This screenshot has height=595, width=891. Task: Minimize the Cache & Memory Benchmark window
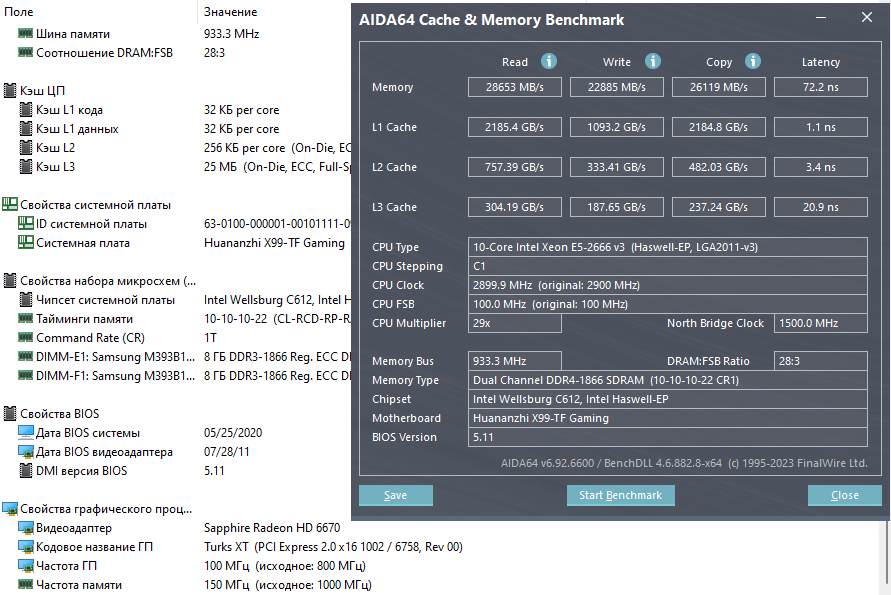[821, 18]
